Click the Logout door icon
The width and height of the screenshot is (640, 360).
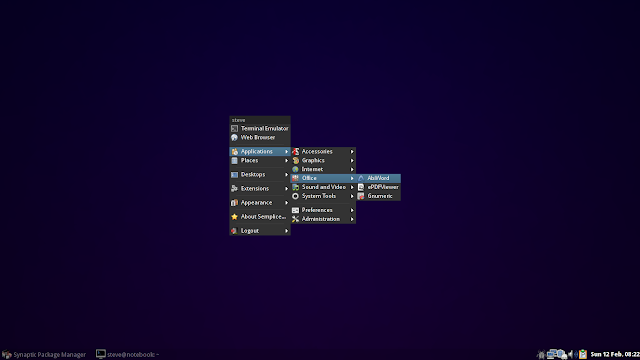[234, 231]
